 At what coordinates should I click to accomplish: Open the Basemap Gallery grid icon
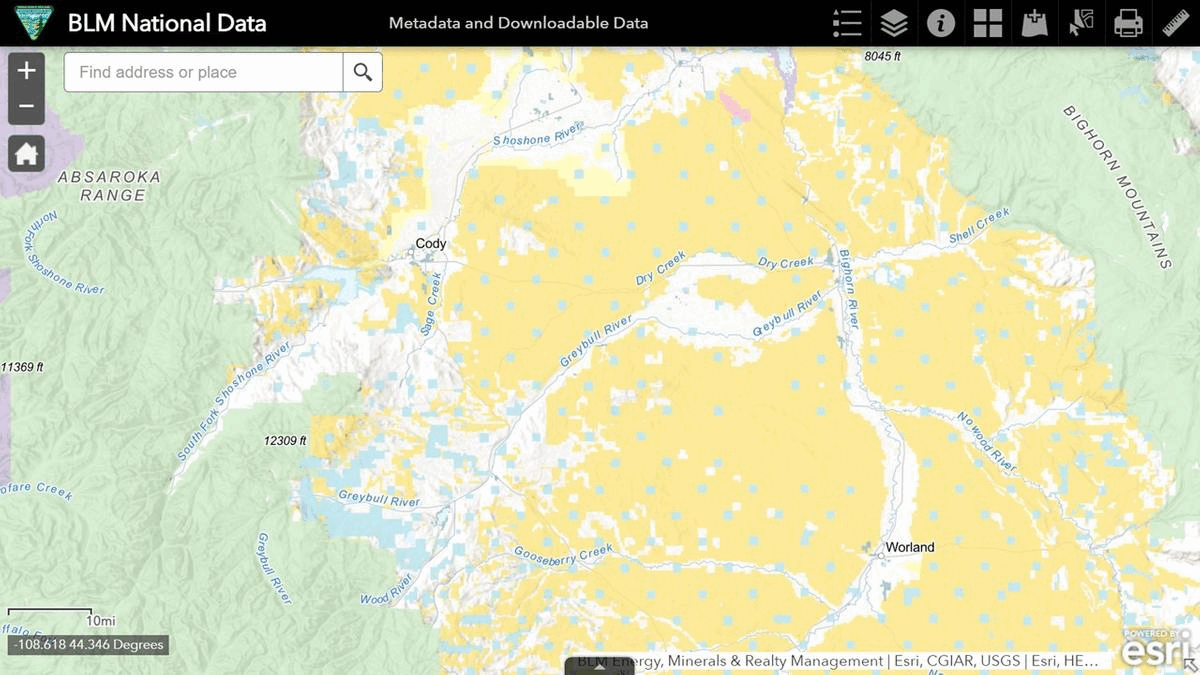tap(988, 23)
